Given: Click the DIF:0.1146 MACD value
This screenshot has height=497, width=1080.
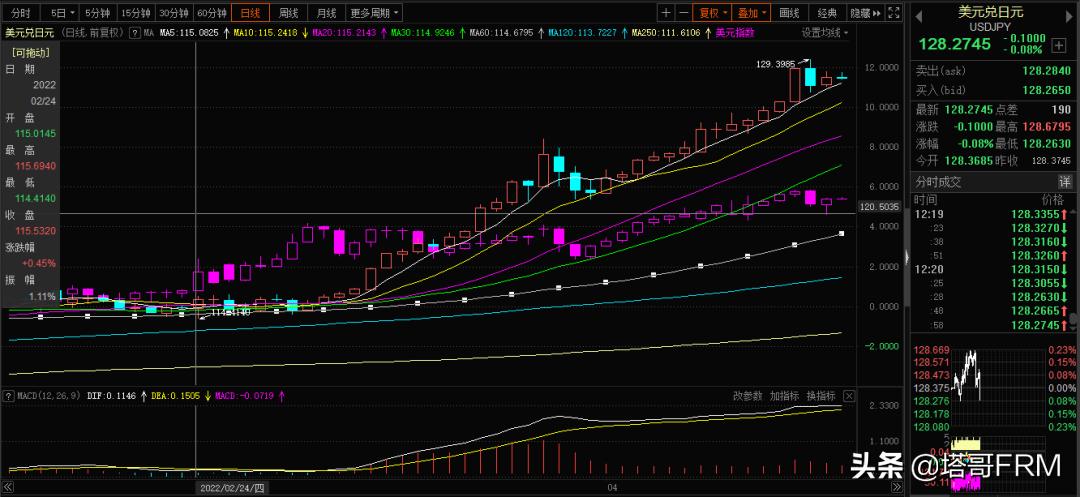Looking at the screenshot, I should pos(111,396).
